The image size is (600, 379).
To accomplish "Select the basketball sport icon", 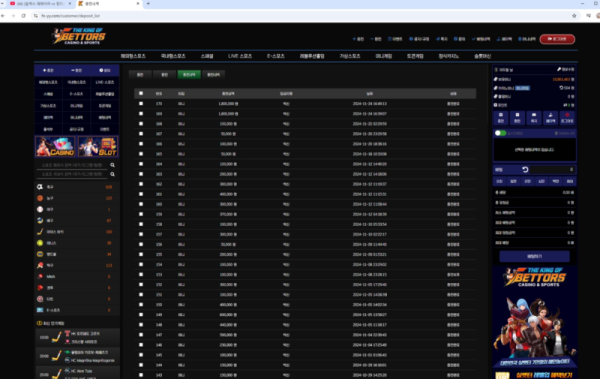I will click(x=40, y=198).
